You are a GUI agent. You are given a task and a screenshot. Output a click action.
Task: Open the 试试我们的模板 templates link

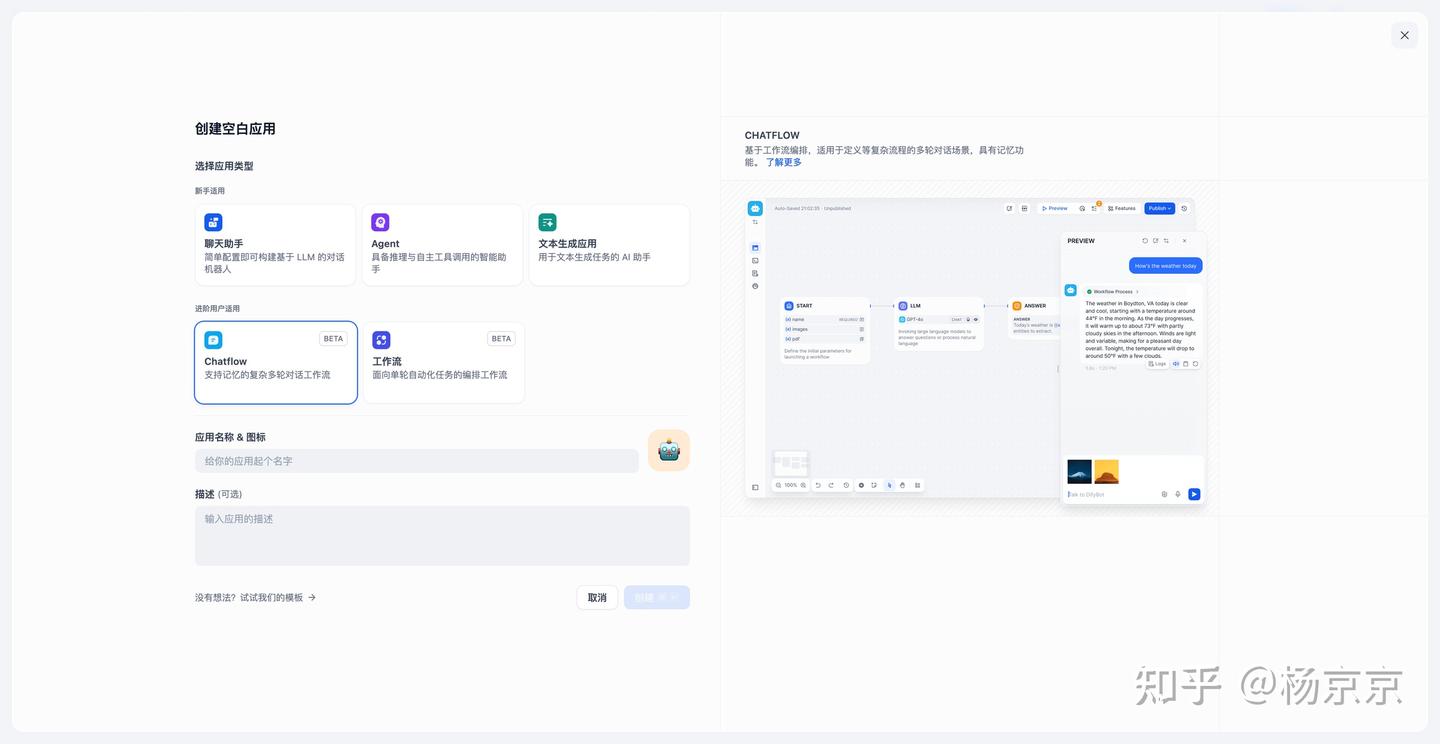pos(278,597)
